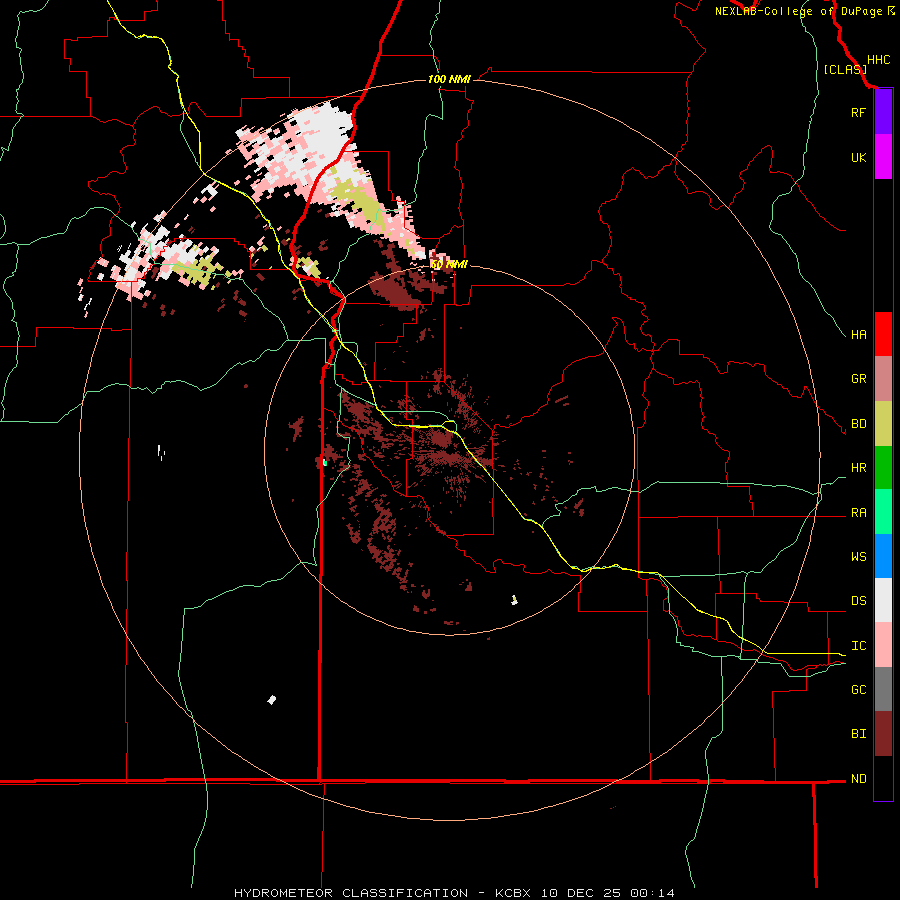Click the 'HR' legend label
Image resolution: width=900 pixels, height=900 pixels.
coord(858,468)
